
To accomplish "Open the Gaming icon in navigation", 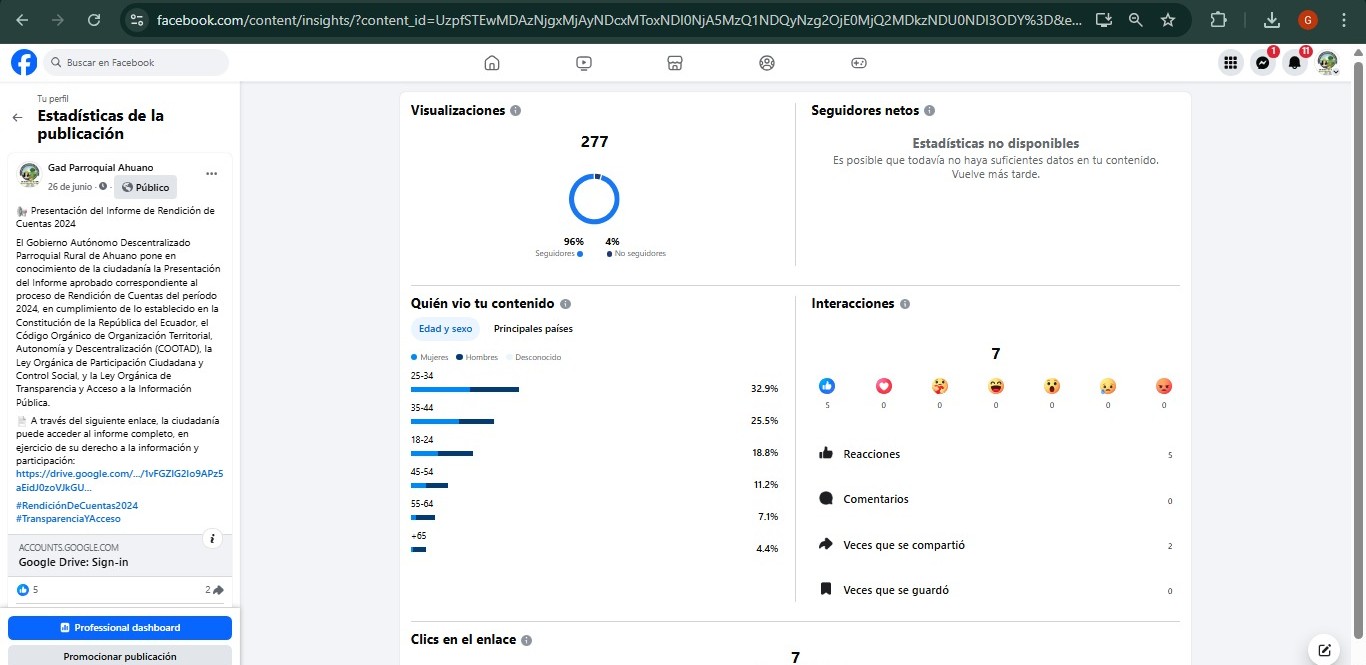I will (858, 63).
